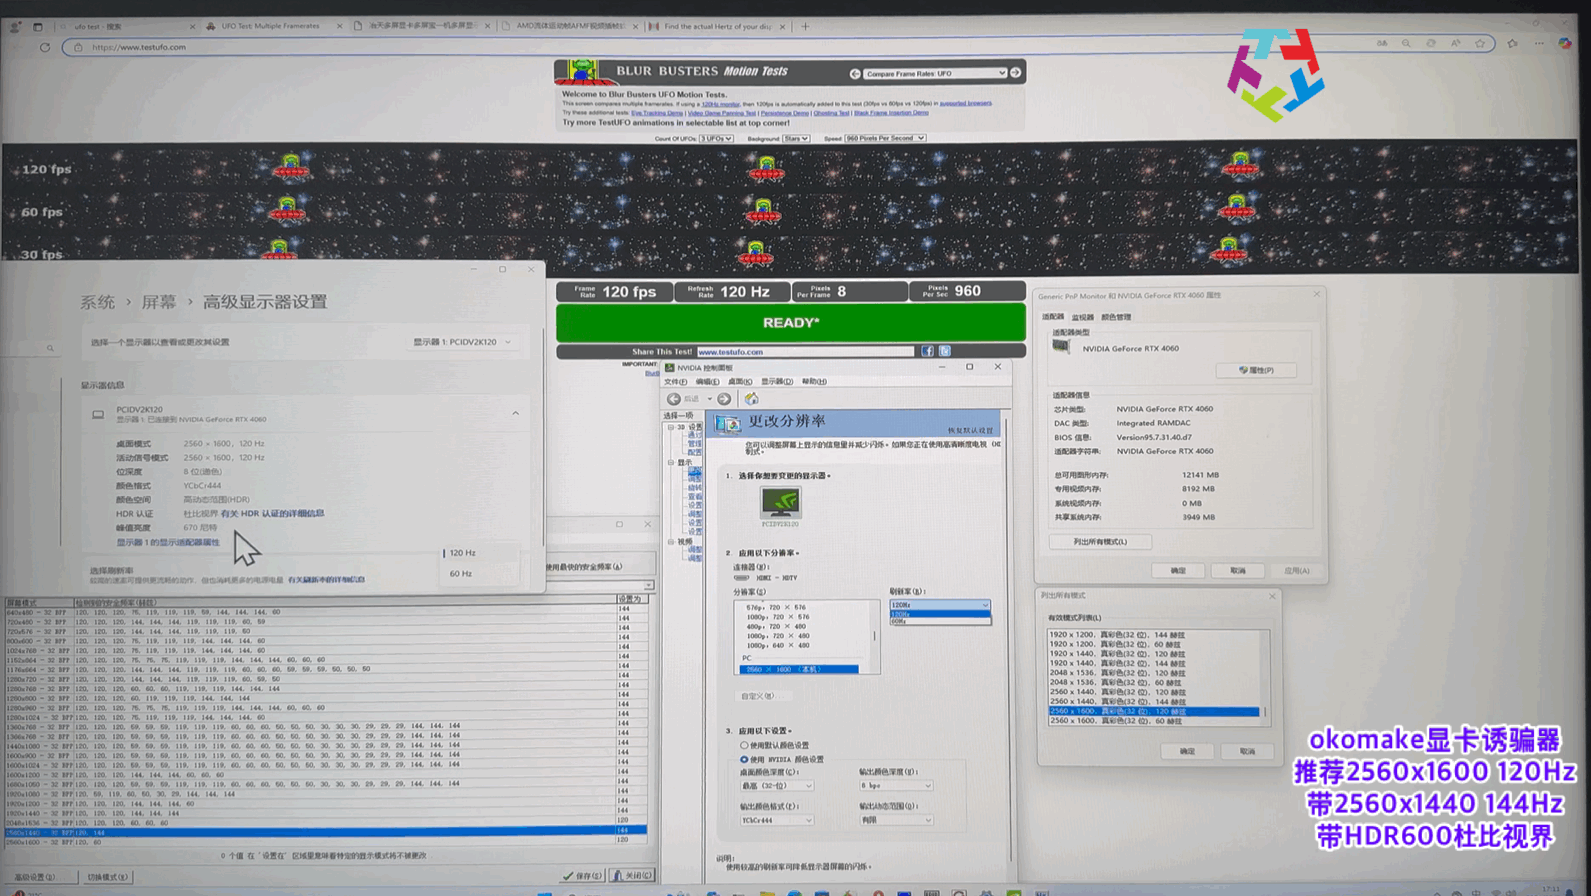
Task: Collapse the 3D settings tree node
Action: point(671,427)
